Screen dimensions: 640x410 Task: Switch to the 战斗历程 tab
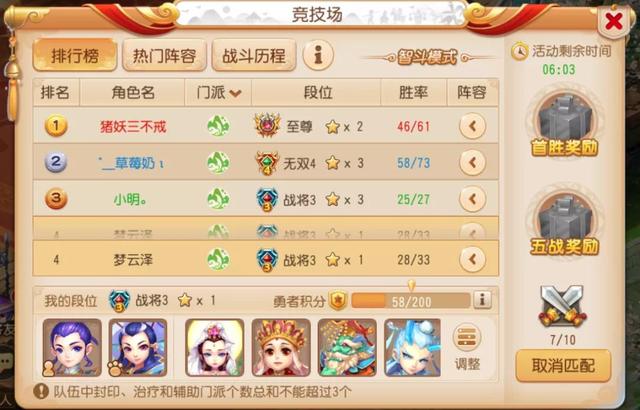point(254,55)
